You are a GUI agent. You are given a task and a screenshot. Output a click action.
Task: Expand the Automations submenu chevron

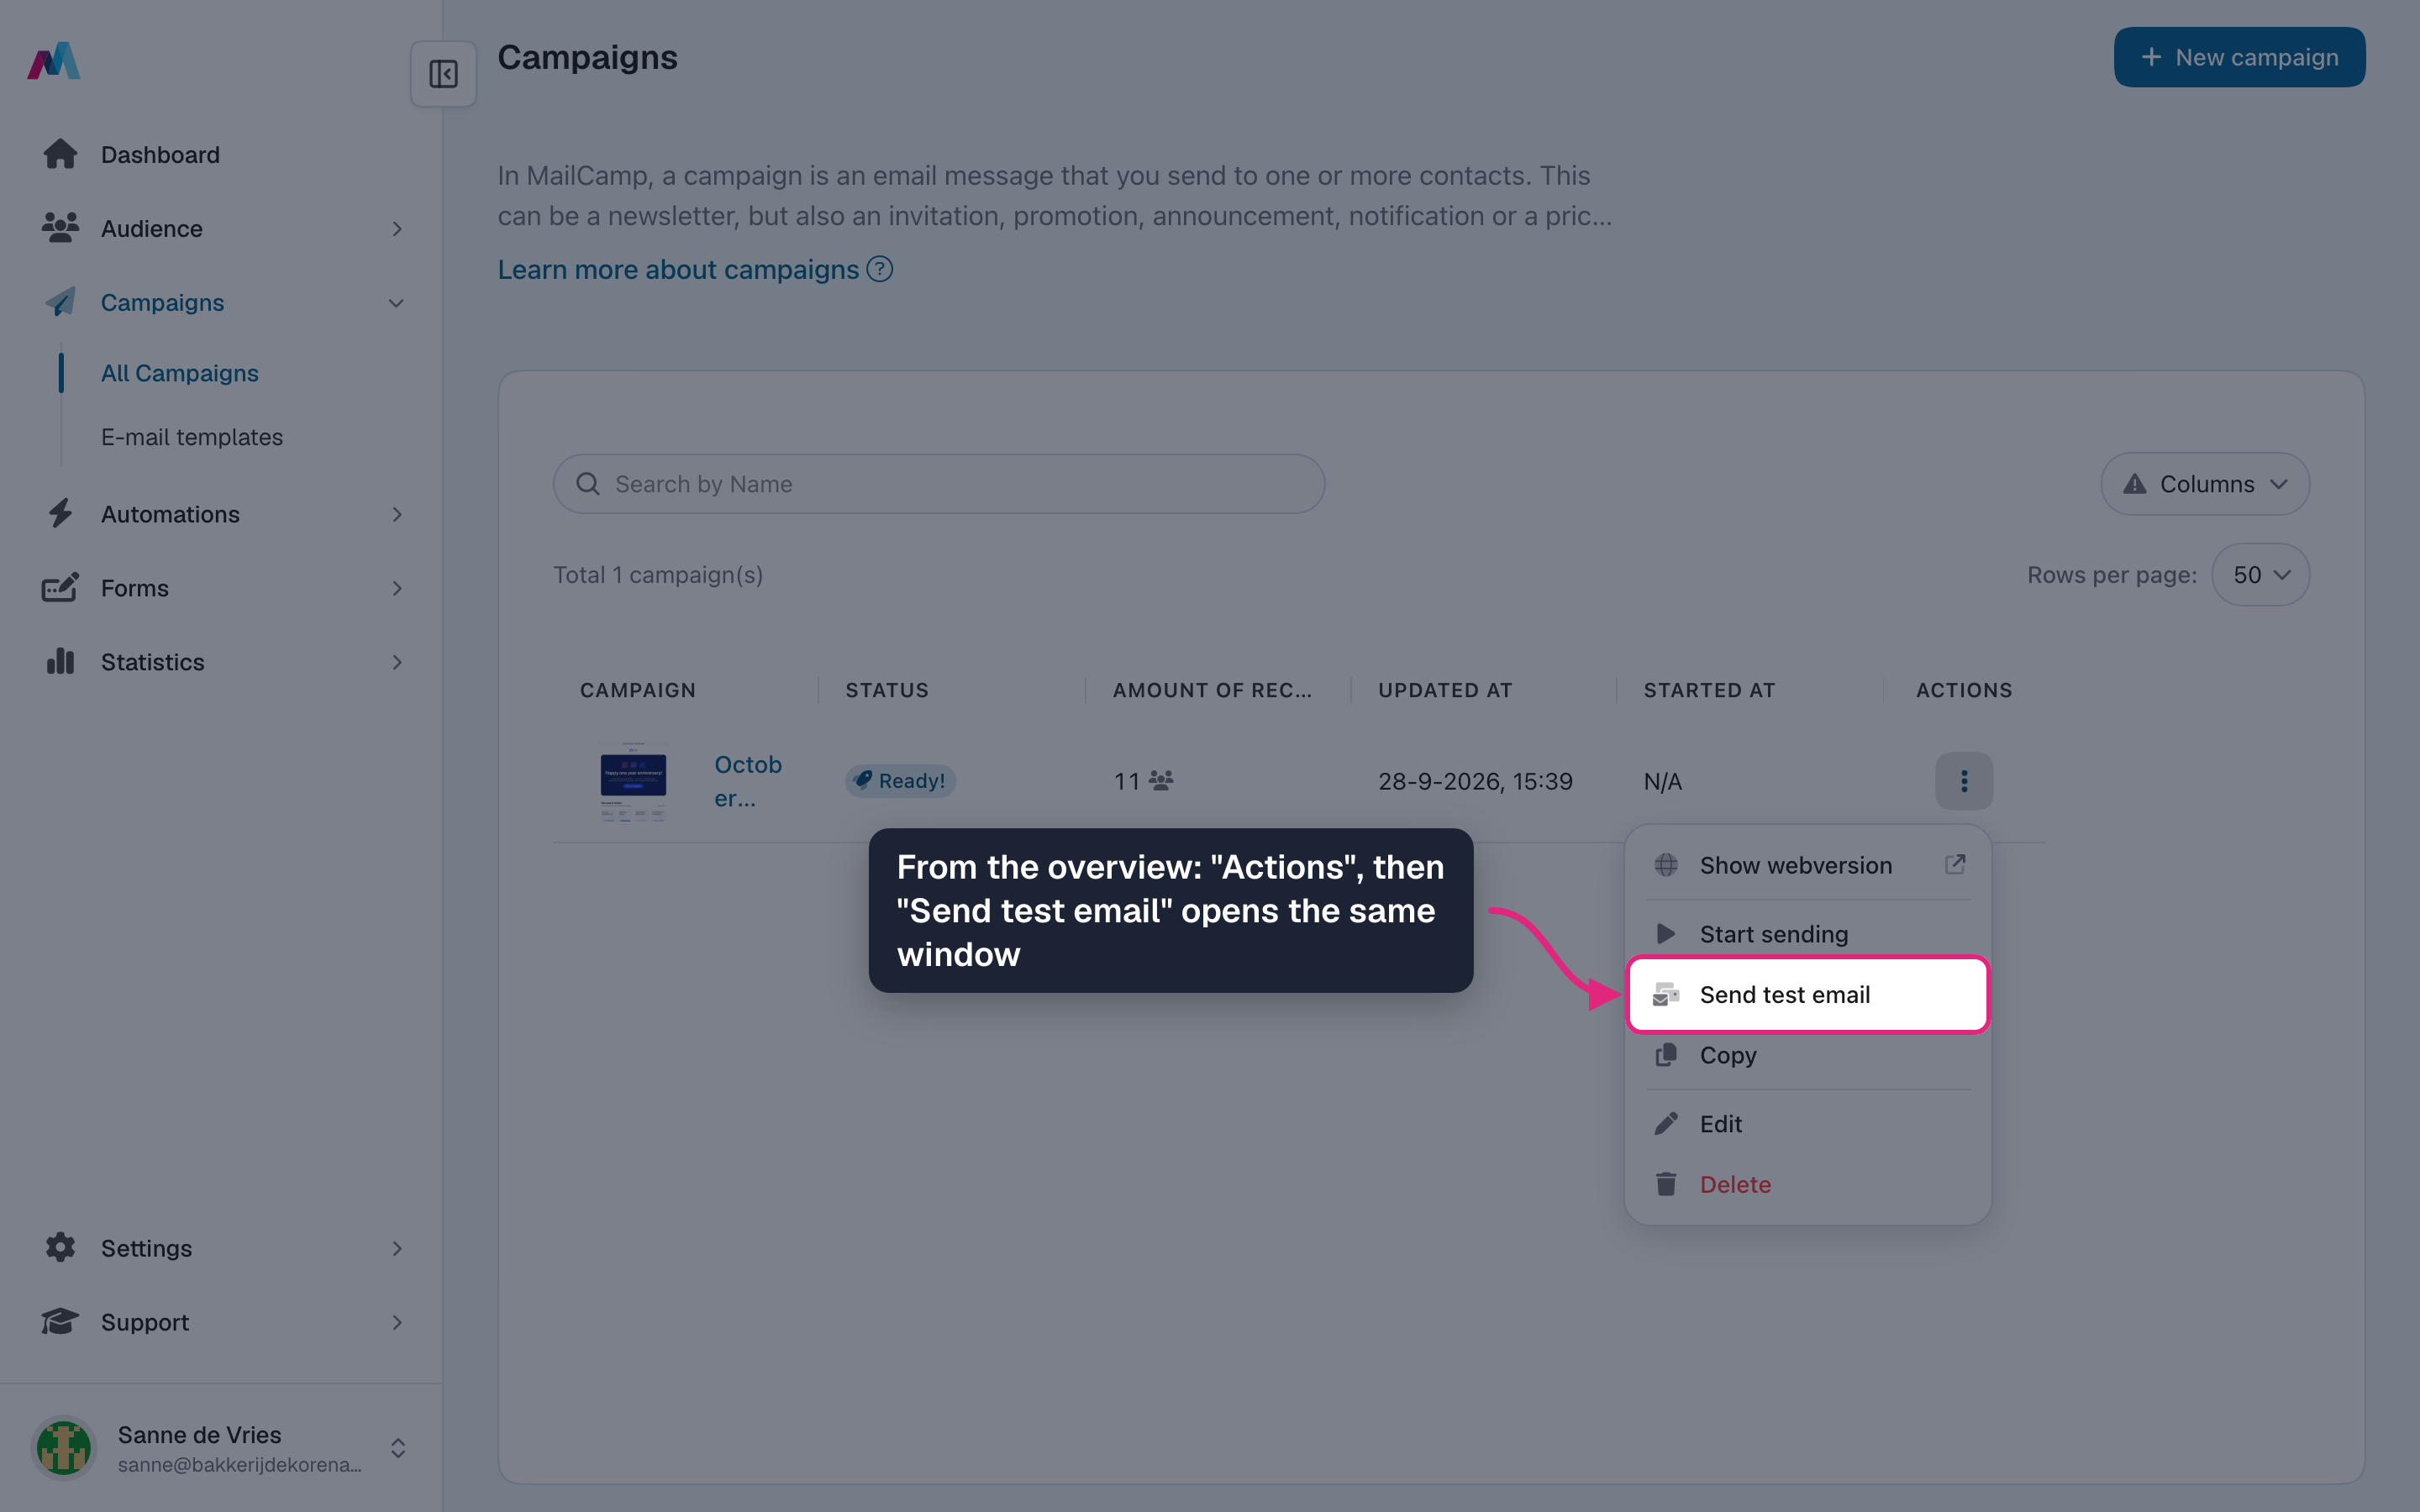[x=397, y=514]
